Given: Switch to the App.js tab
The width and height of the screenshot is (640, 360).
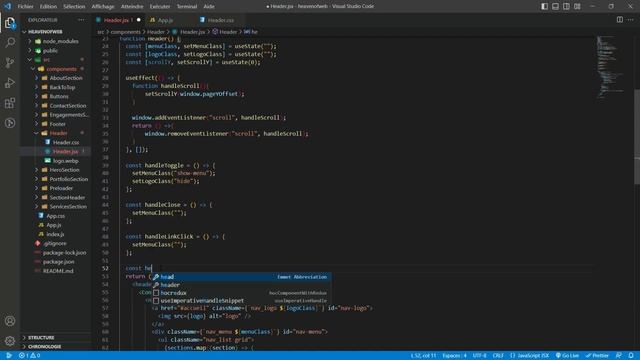Looking at the screenshot, I should click(x=165, y=20).
